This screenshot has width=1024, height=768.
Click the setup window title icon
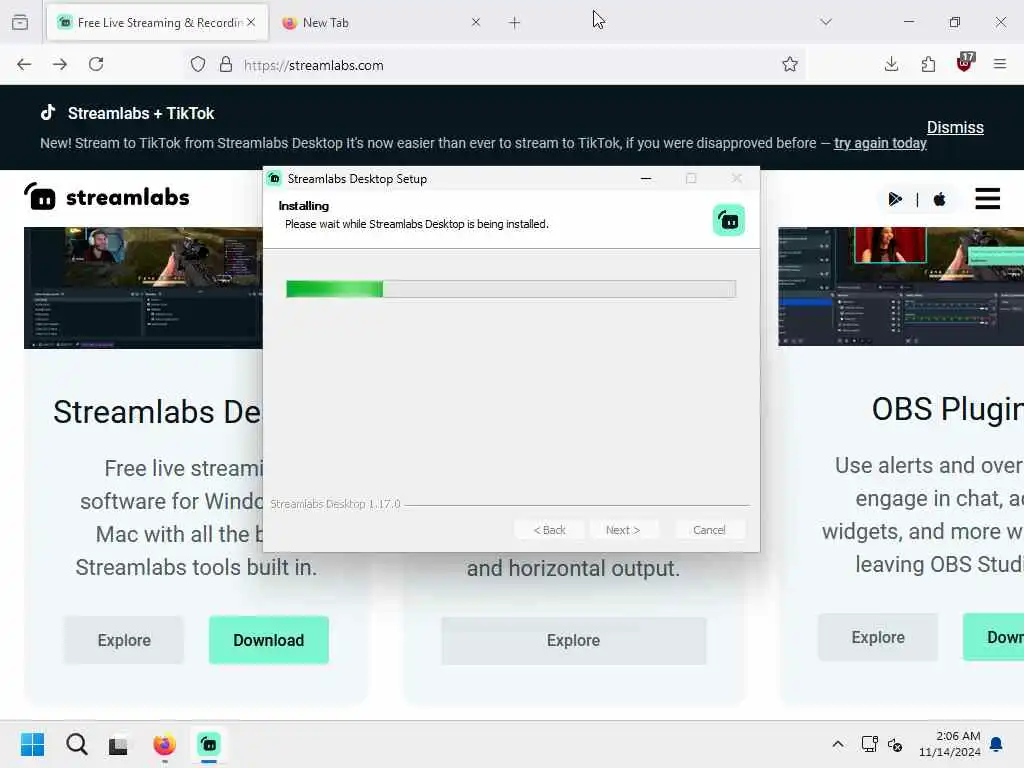click(275, 178)
